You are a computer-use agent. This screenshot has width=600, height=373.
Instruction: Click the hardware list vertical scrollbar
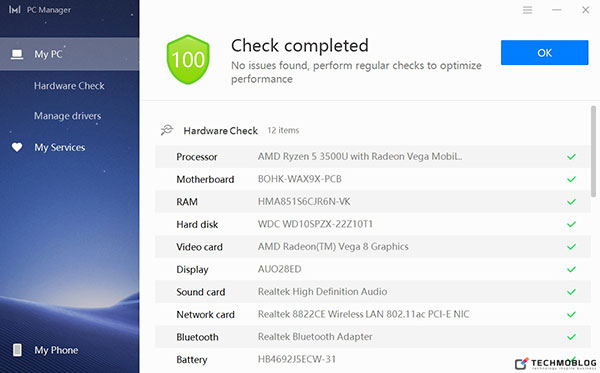(593, 151)
